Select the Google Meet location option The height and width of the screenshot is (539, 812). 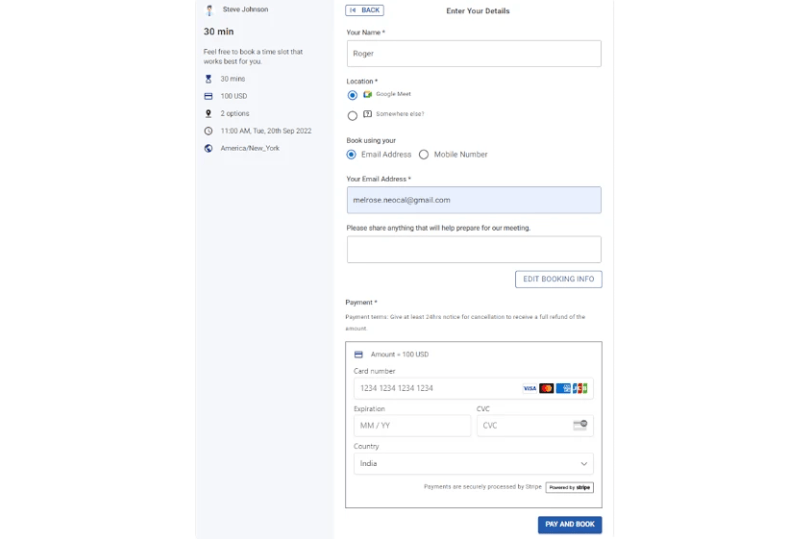352,95
